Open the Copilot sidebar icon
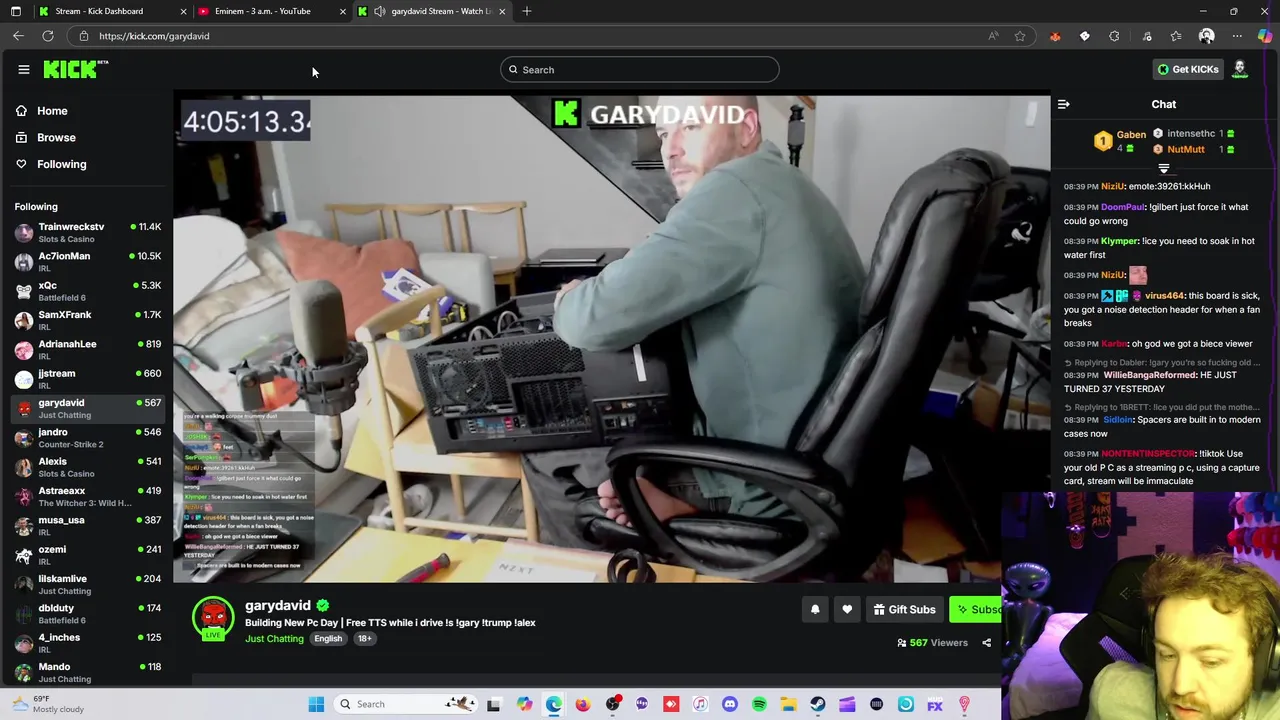Screen dimensions: 1280x720 coord(1265,36)
